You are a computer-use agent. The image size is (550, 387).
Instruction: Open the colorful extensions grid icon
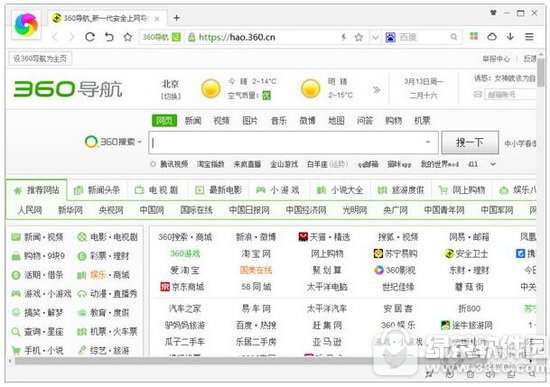pyautogui.click(x=474, y=36)
